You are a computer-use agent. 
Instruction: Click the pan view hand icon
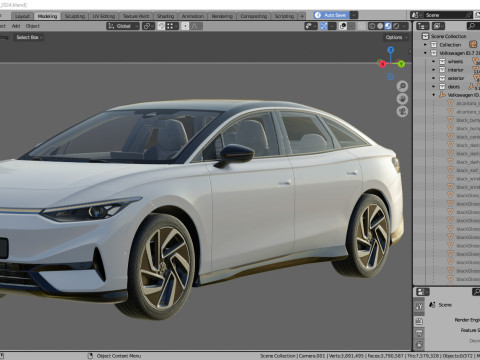[402, 99]
